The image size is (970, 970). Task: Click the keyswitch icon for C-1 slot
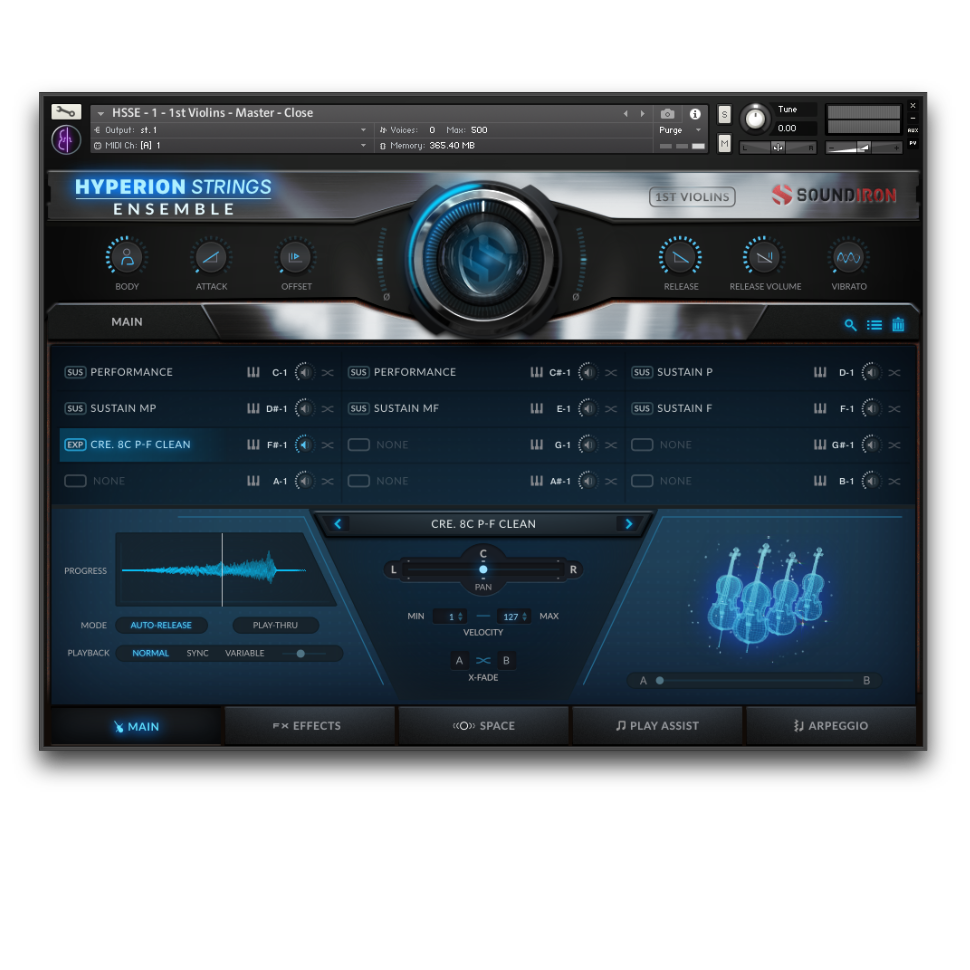pos(253,372)
